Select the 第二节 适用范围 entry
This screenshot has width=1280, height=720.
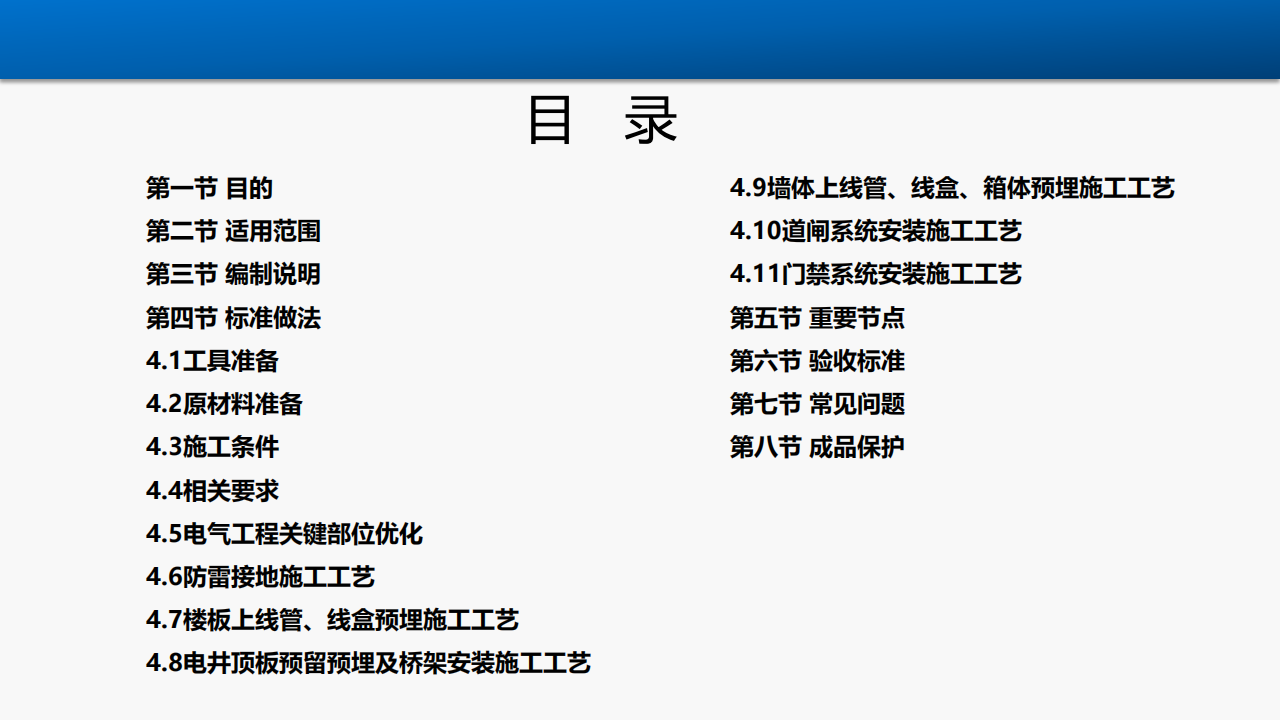click(233, 231)
